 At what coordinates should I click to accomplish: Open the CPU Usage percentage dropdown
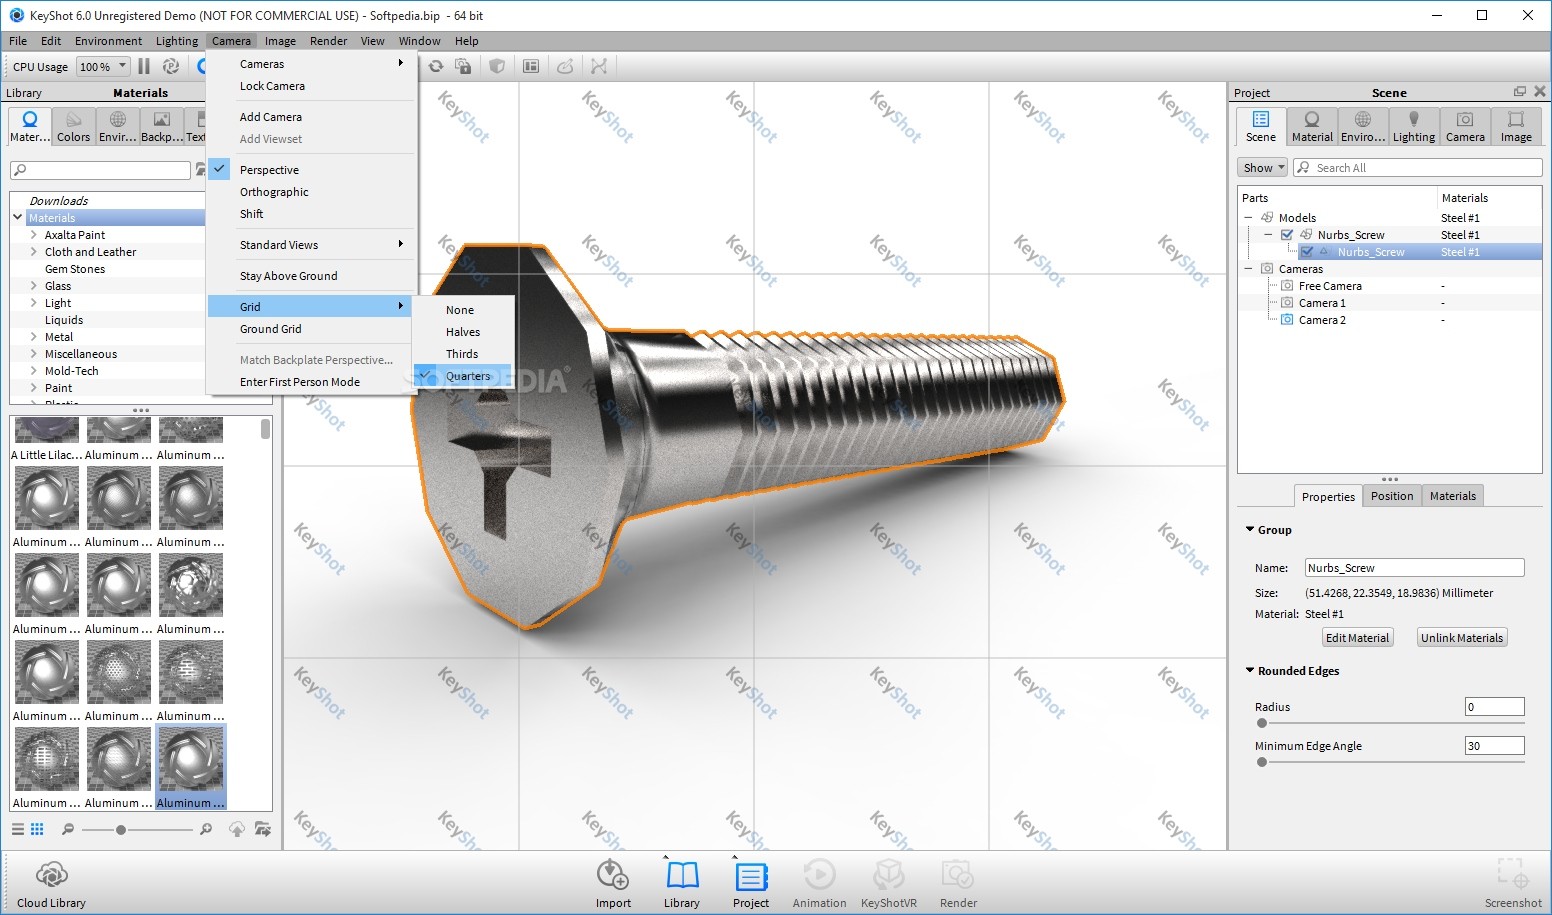coord(103,67)
